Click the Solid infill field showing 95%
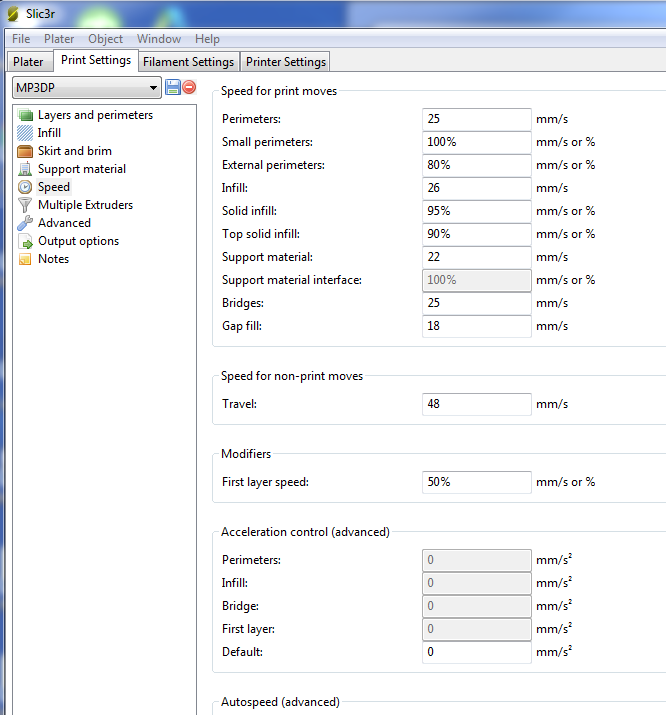666x715 pixels. 476,211
